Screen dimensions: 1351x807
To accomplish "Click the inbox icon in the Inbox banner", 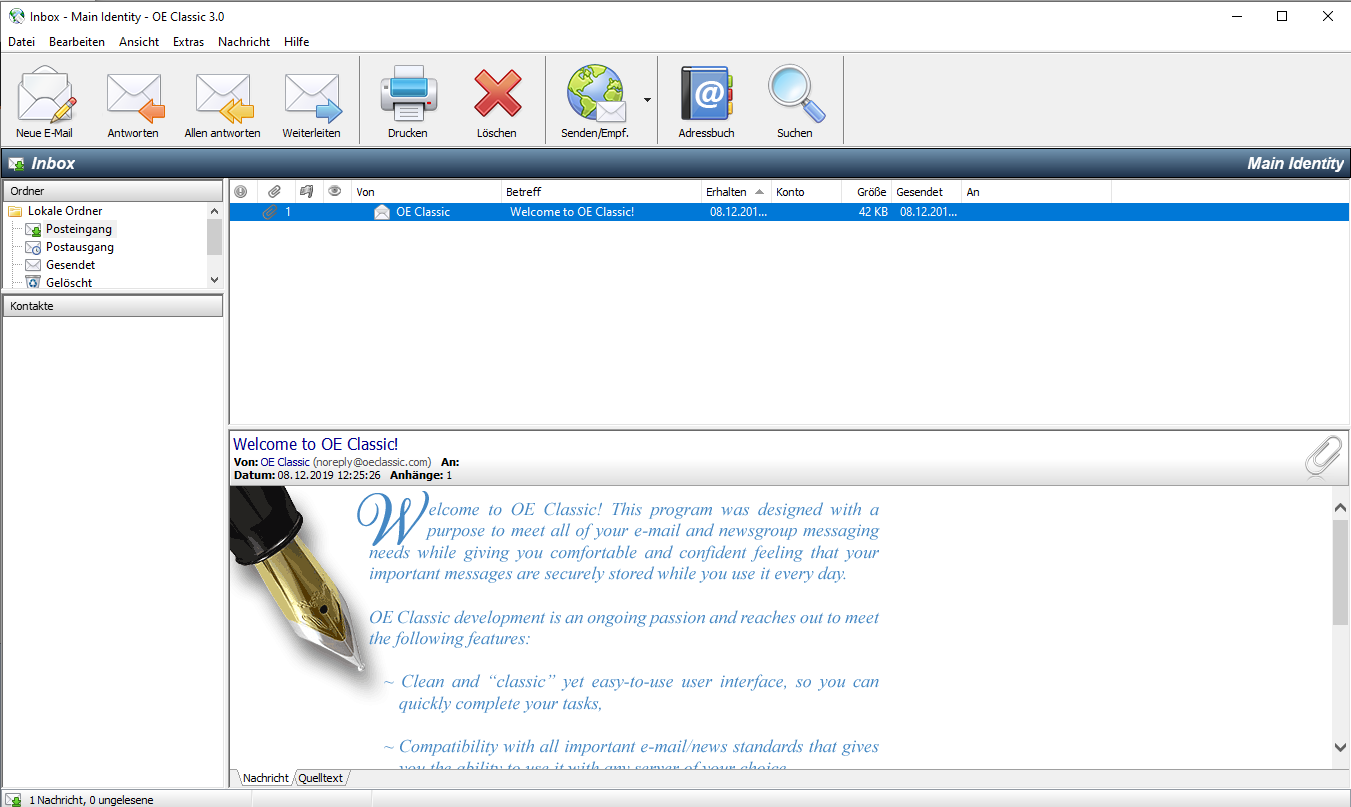I will point(16,164).
